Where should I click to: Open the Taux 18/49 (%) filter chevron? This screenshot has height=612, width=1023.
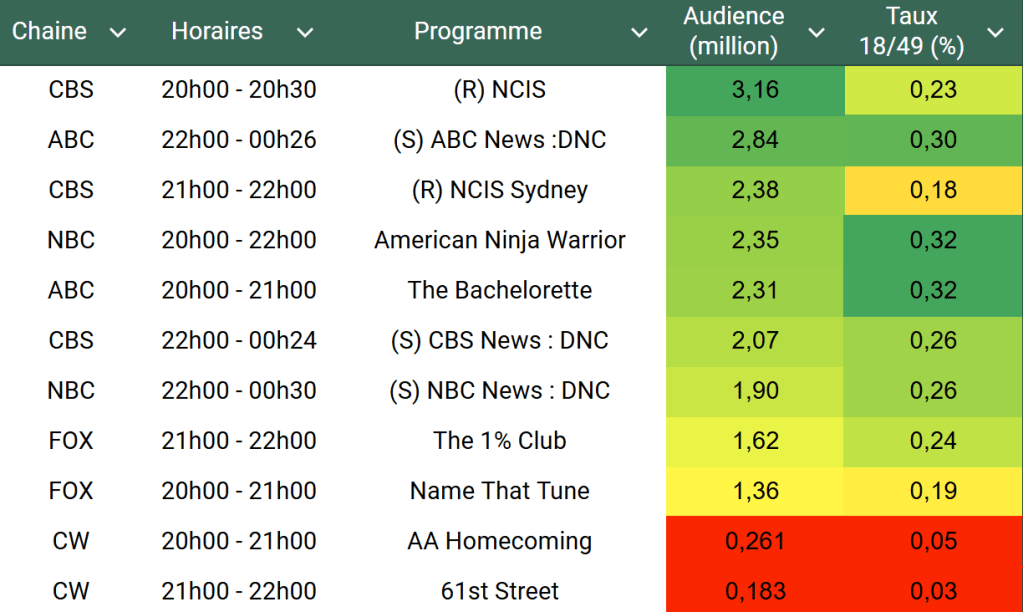(x=995, y=33)
